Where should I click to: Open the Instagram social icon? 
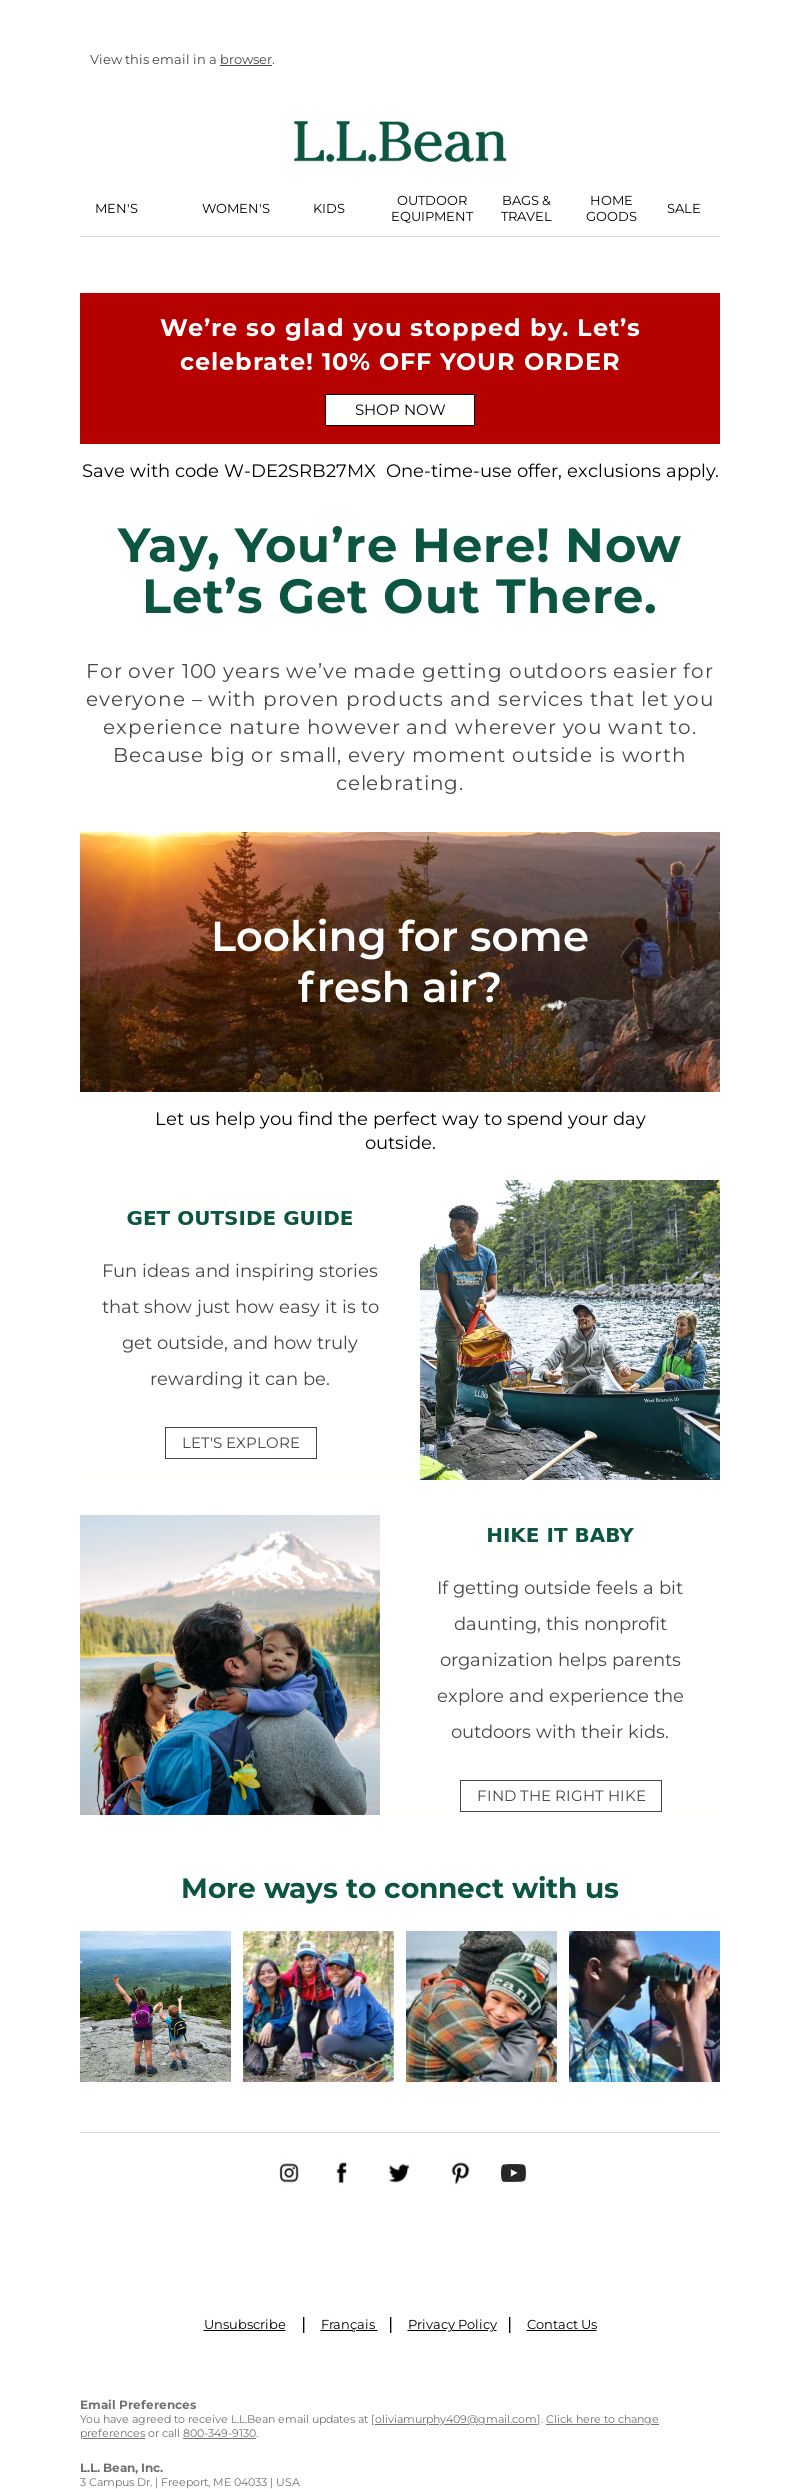coord(289,2172)
